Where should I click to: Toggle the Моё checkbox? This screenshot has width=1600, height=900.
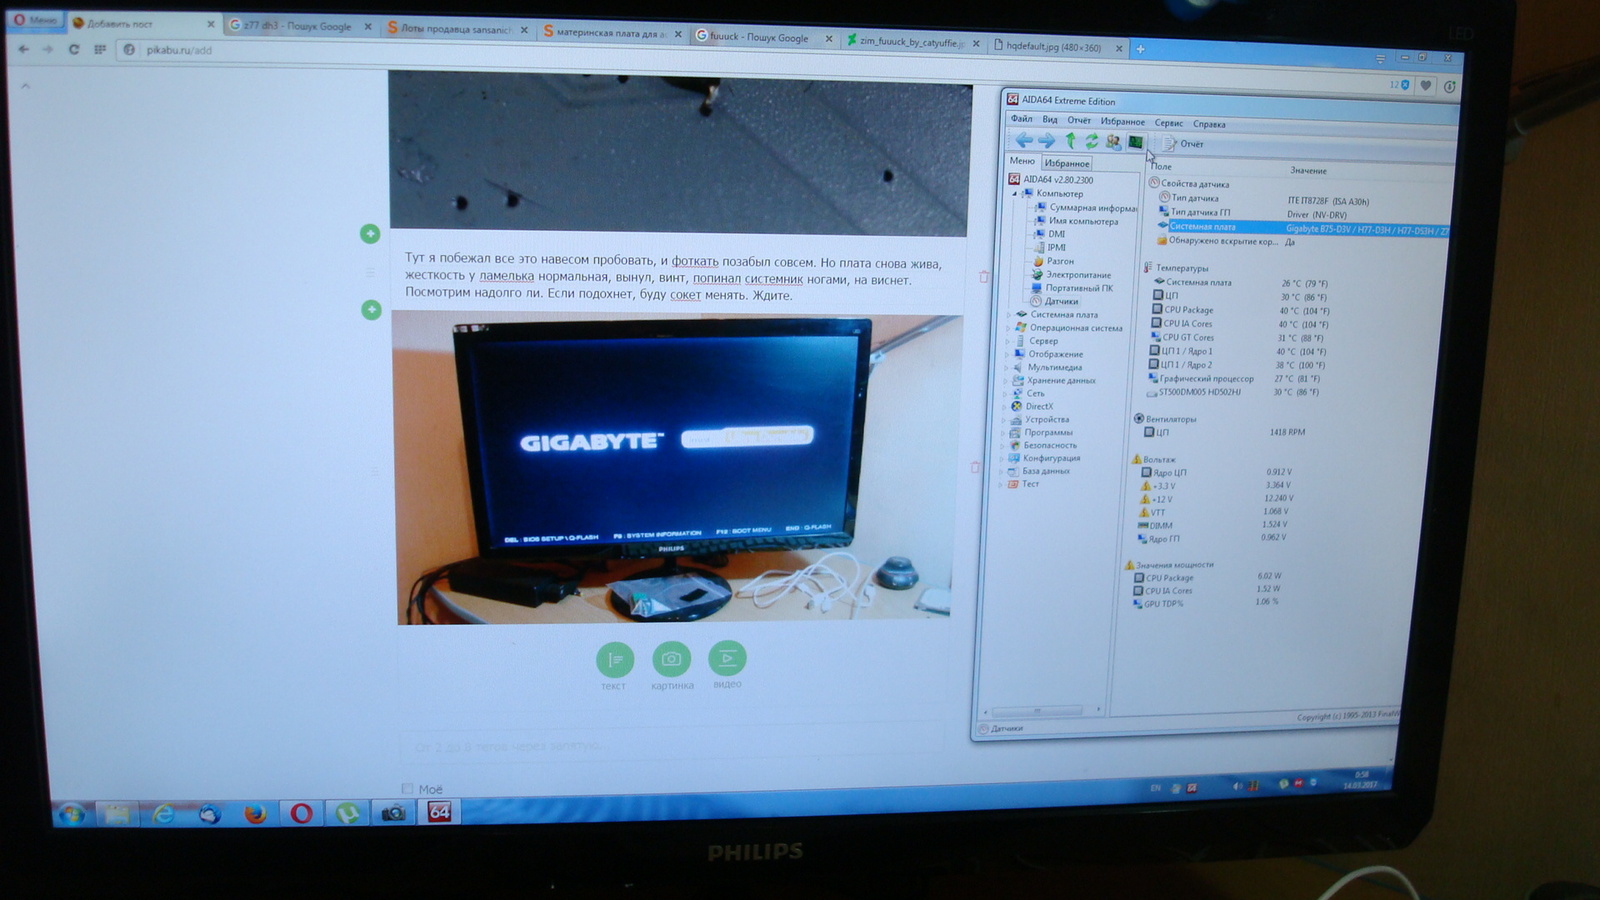click(408, 789)
